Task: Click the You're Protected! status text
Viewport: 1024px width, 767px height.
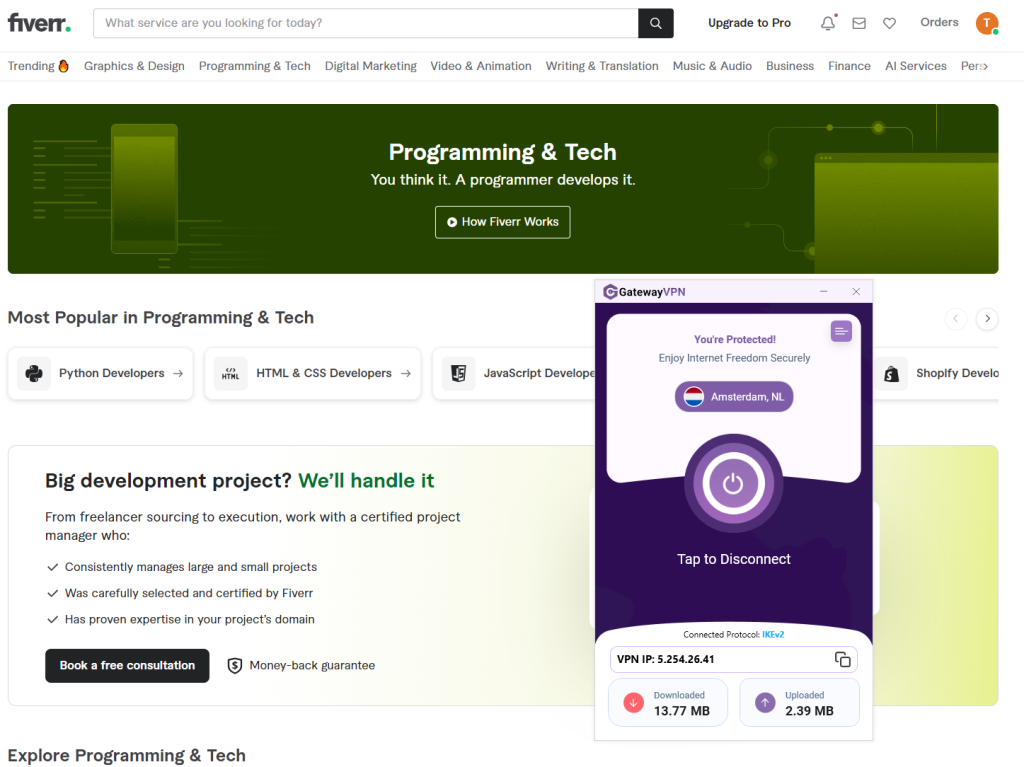Action: click(x=735, y=340)
